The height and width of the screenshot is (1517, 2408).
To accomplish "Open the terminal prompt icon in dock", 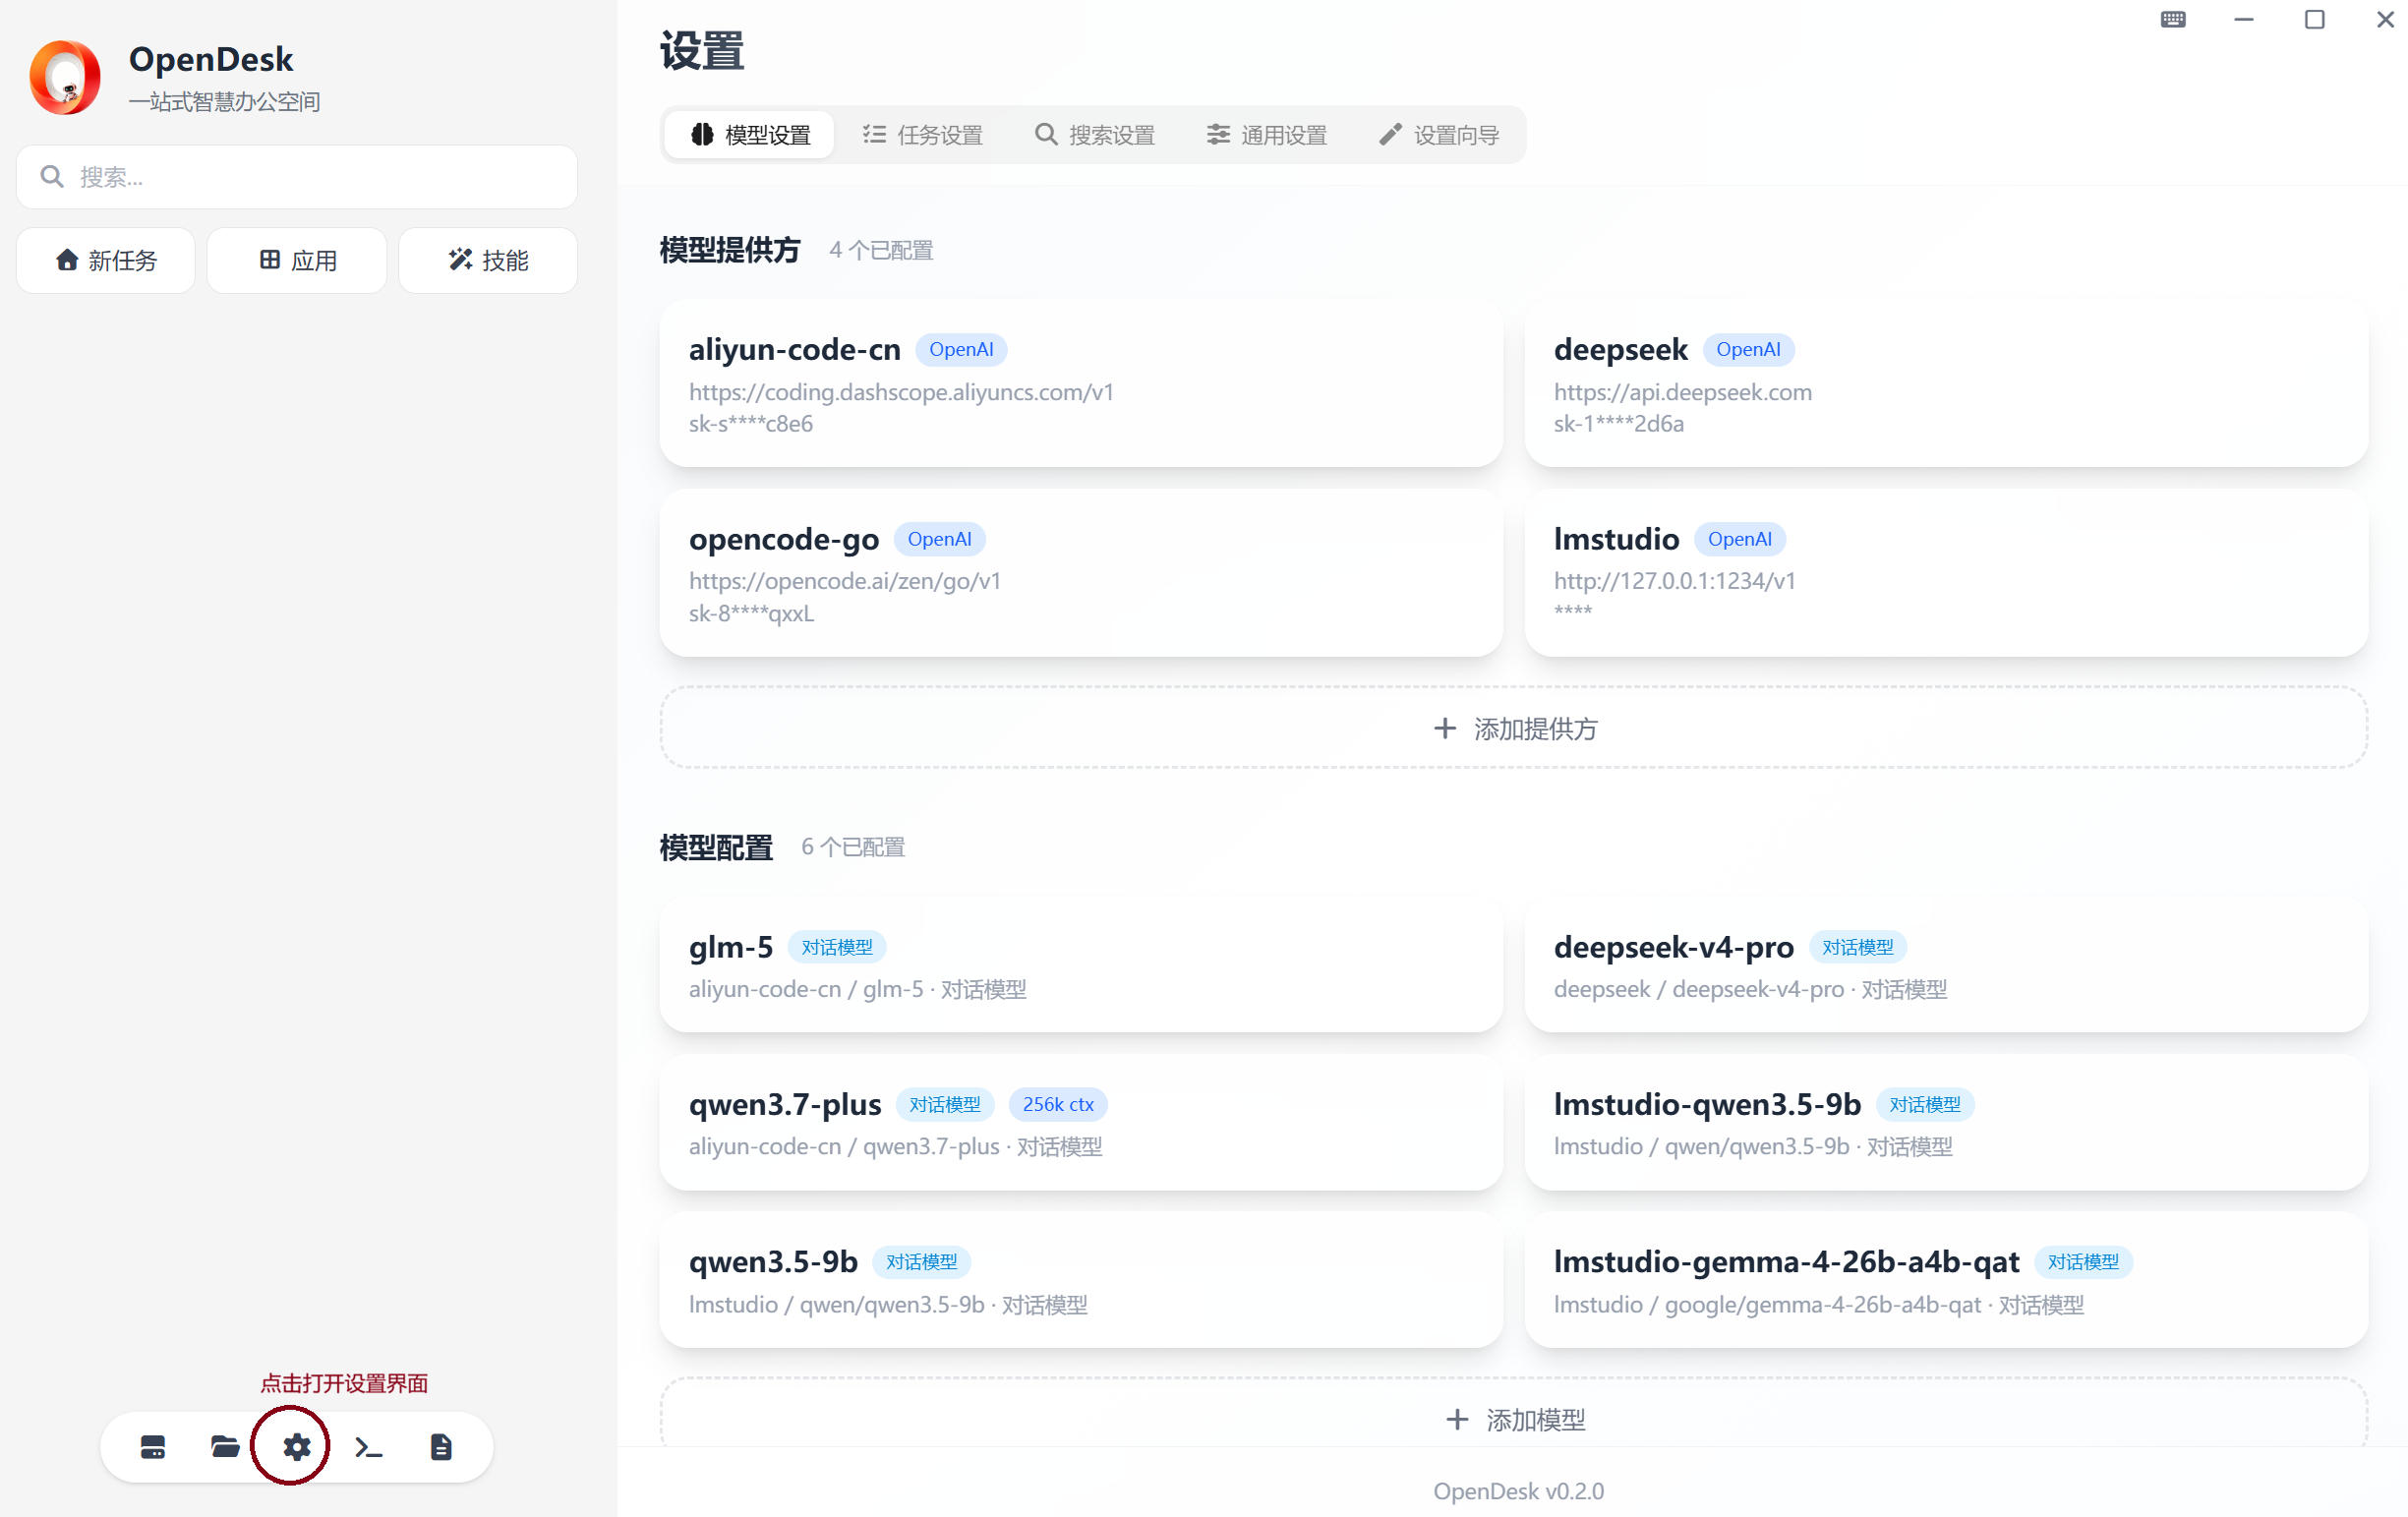I will [x=369, y=1446].
